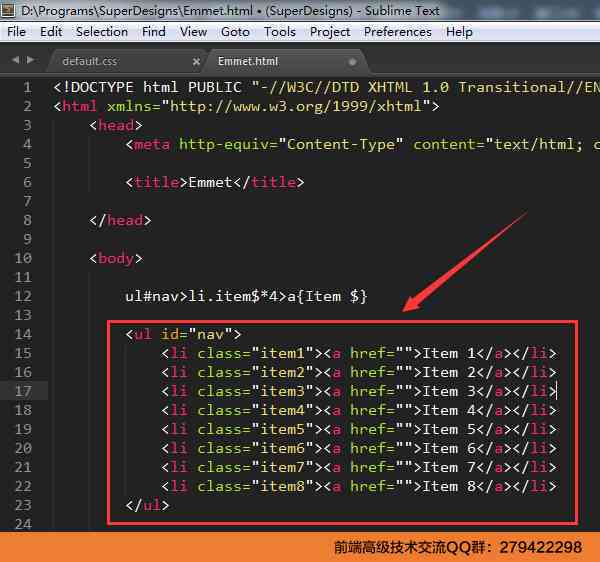The image size is (600, 562).
Task: Click the opening head tag
Action: (x=116, y=125)
